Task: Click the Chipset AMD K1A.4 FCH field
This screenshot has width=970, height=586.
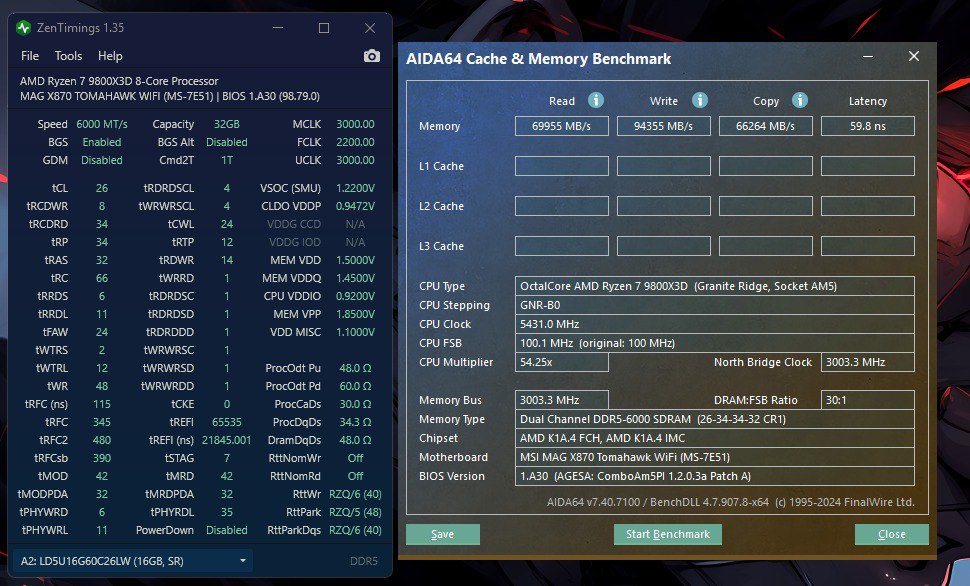Action: click(x=715, y=438)
